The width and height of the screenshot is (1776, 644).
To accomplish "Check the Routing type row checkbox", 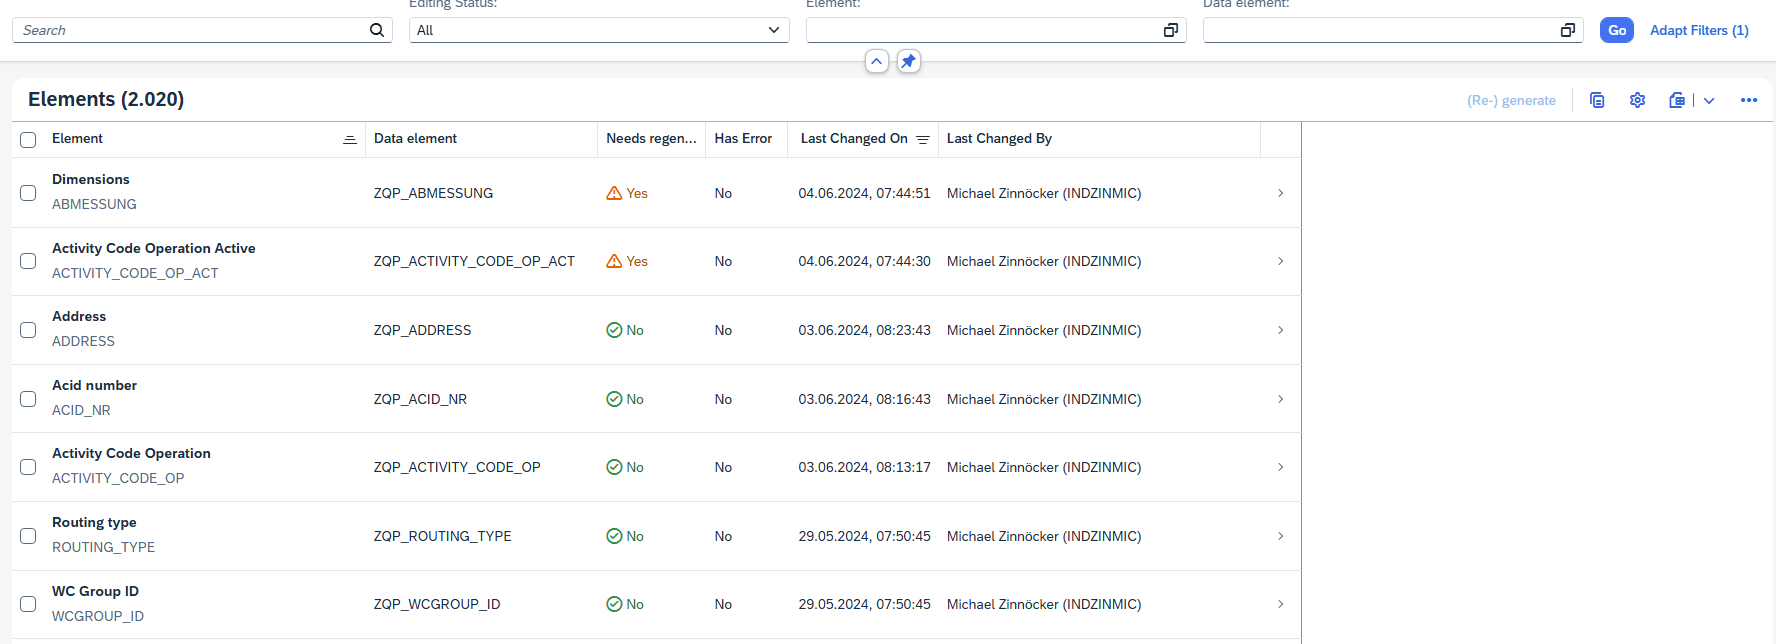I will pyautogui.click(x=28, y=536).
